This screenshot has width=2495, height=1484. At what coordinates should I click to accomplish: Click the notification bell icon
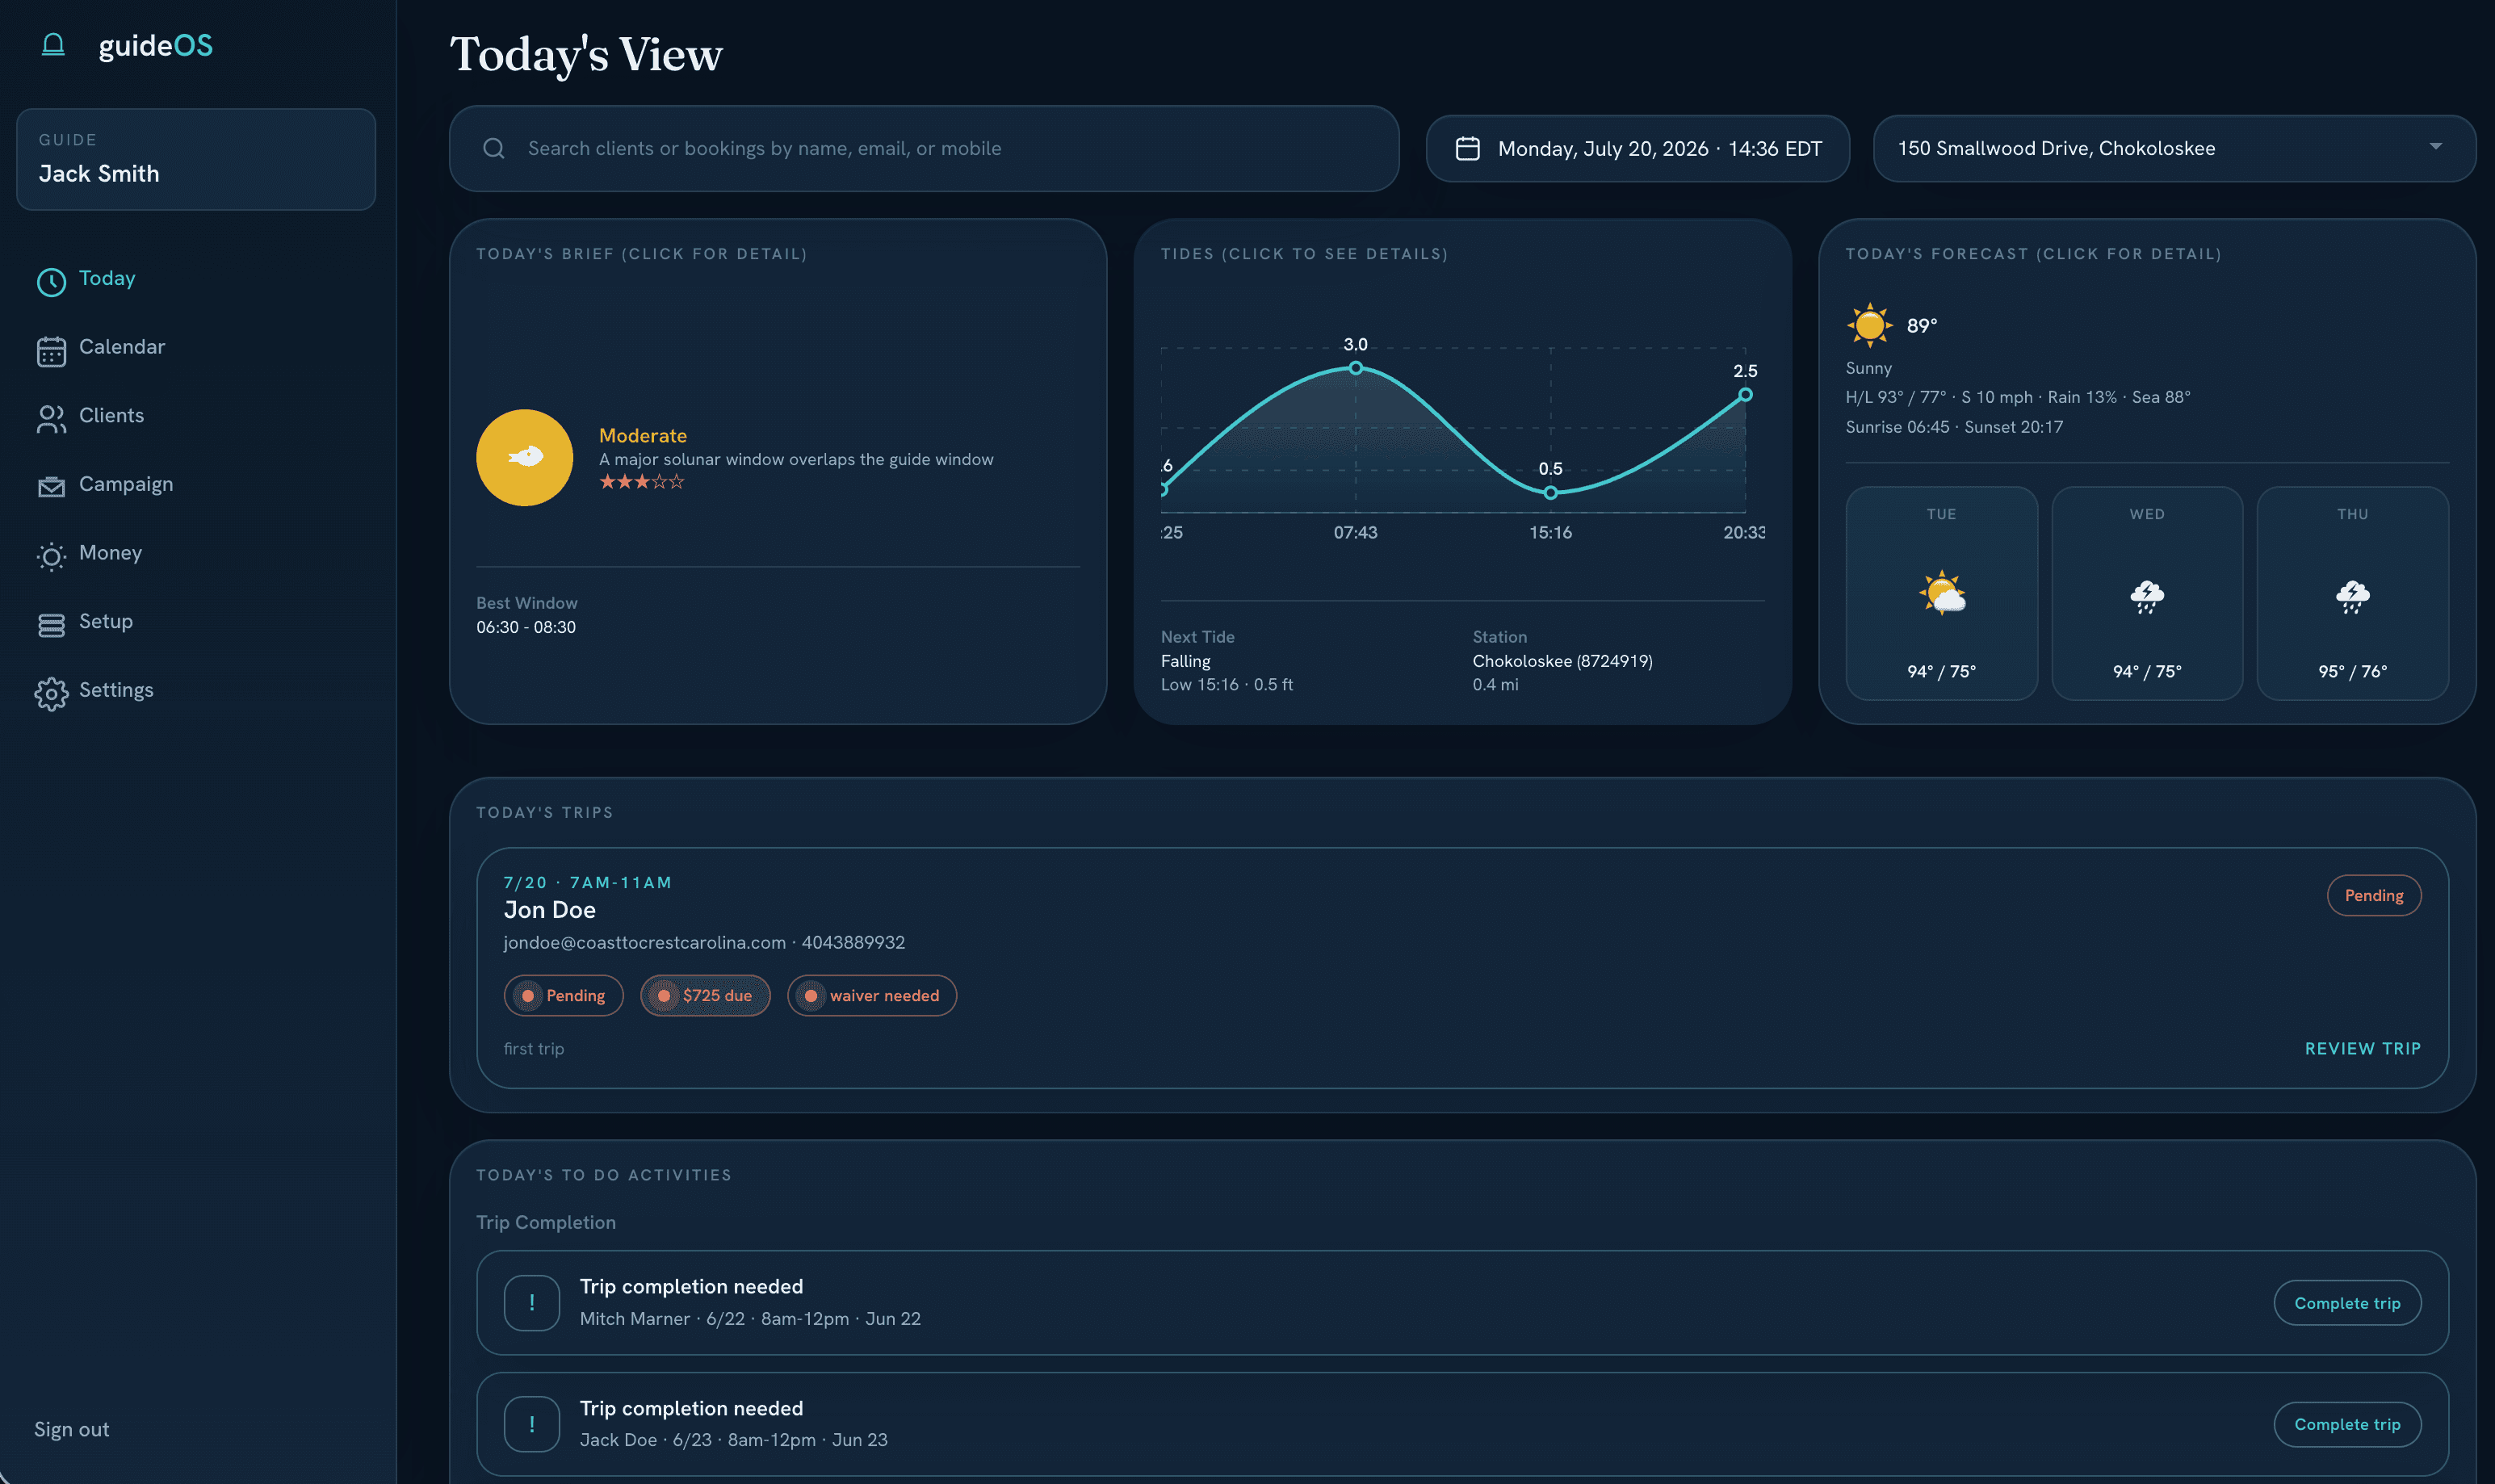click(x=53, y=45)
